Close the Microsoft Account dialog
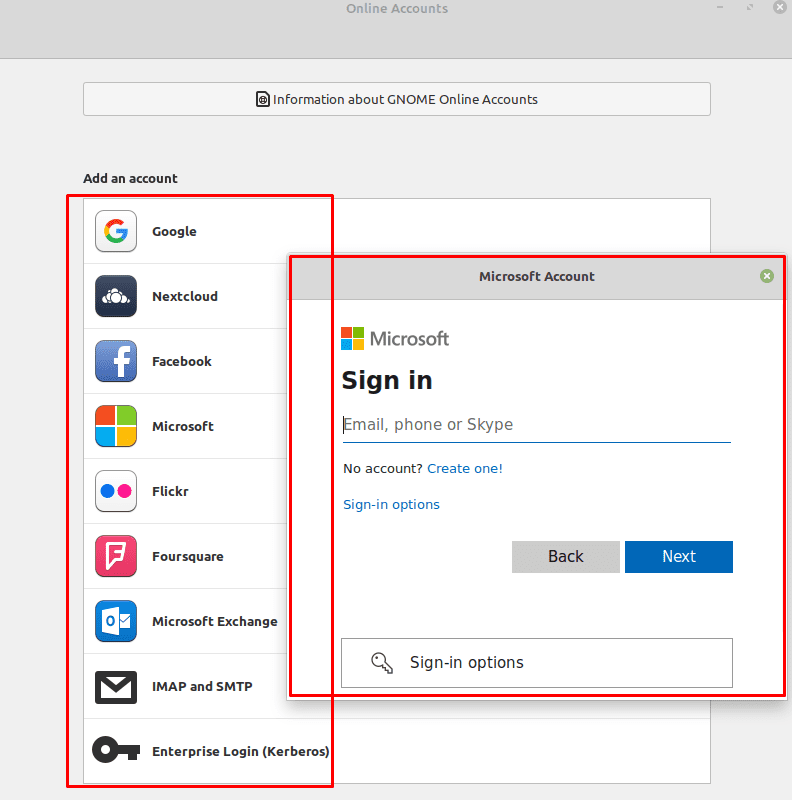This screenshot has height=800, width=792. [x=766, y=276]
